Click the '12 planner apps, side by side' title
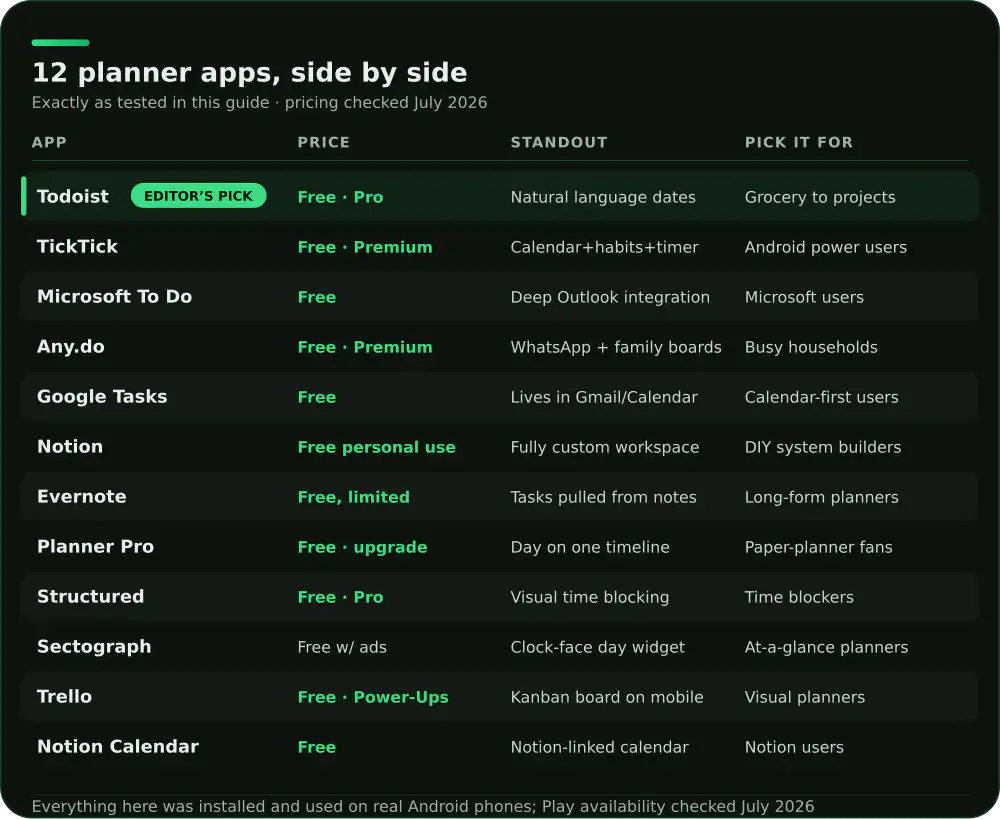 249,73
